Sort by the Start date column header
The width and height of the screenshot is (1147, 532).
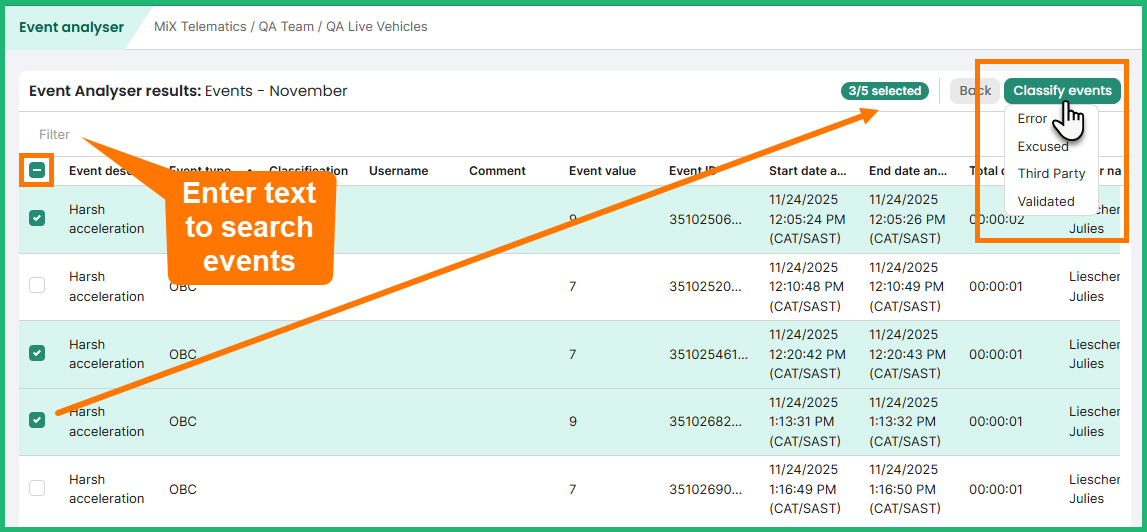click(808, 171)
